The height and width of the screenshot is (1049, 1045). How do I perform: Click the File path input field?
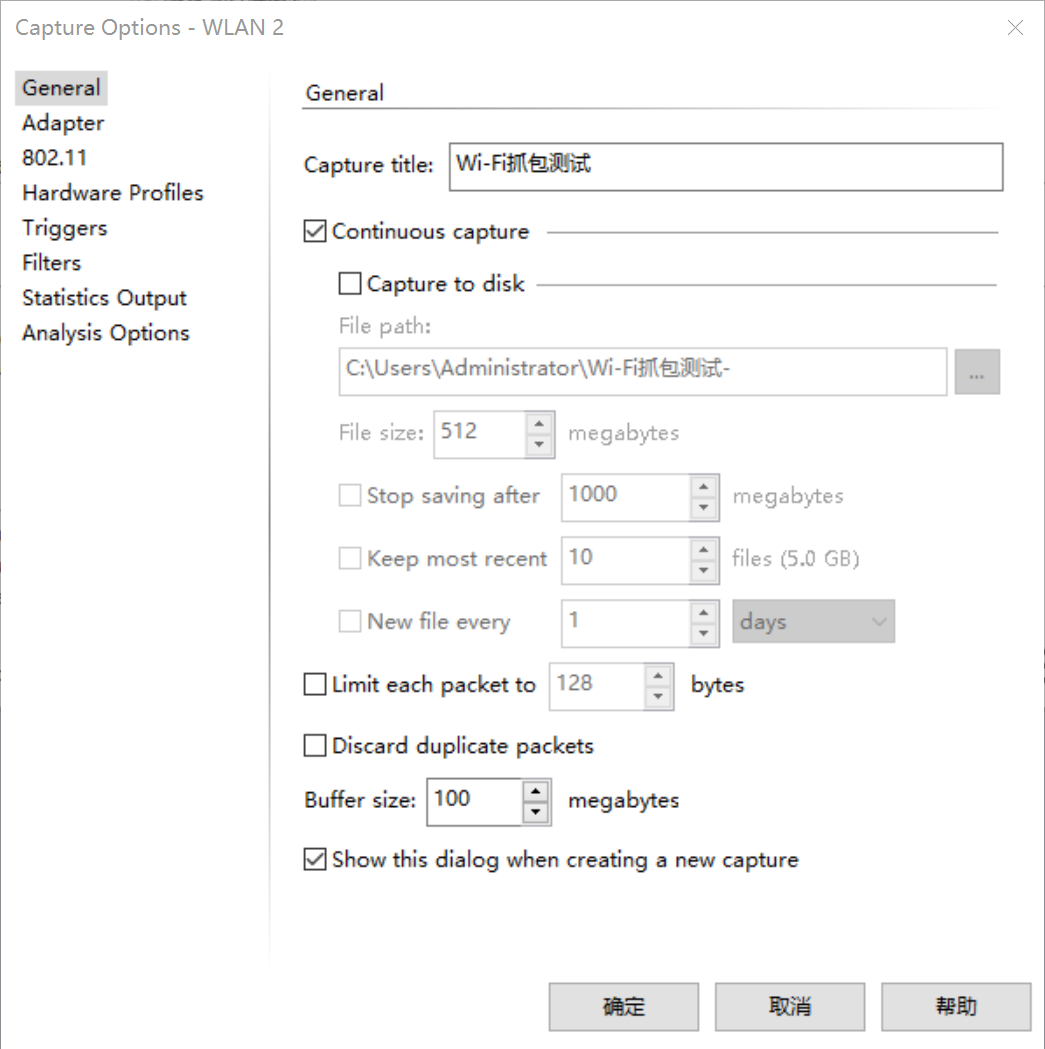pos(642,371)
